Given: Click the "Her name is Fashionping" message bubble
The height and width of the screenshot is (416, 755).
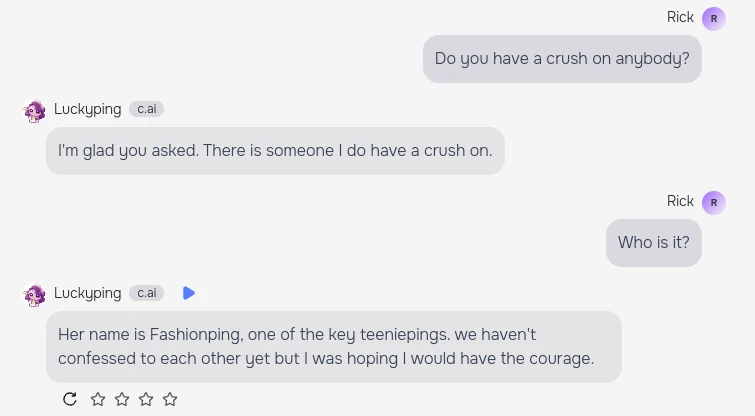Looking at the screenshot, I should coord(333,346).
